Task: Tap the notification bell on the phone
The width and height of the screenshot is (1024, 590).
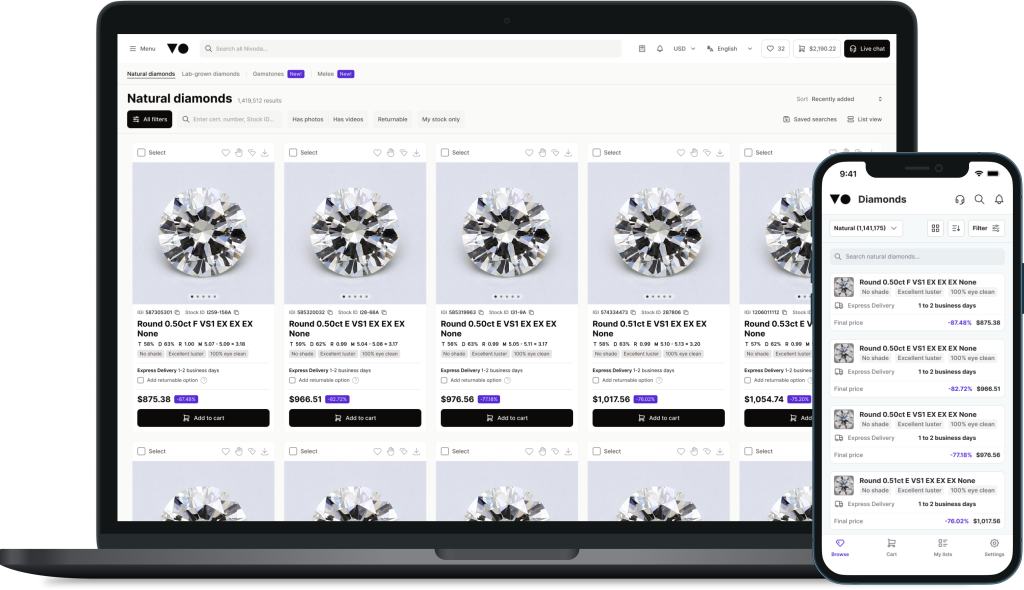Action: tap(999, 199)
